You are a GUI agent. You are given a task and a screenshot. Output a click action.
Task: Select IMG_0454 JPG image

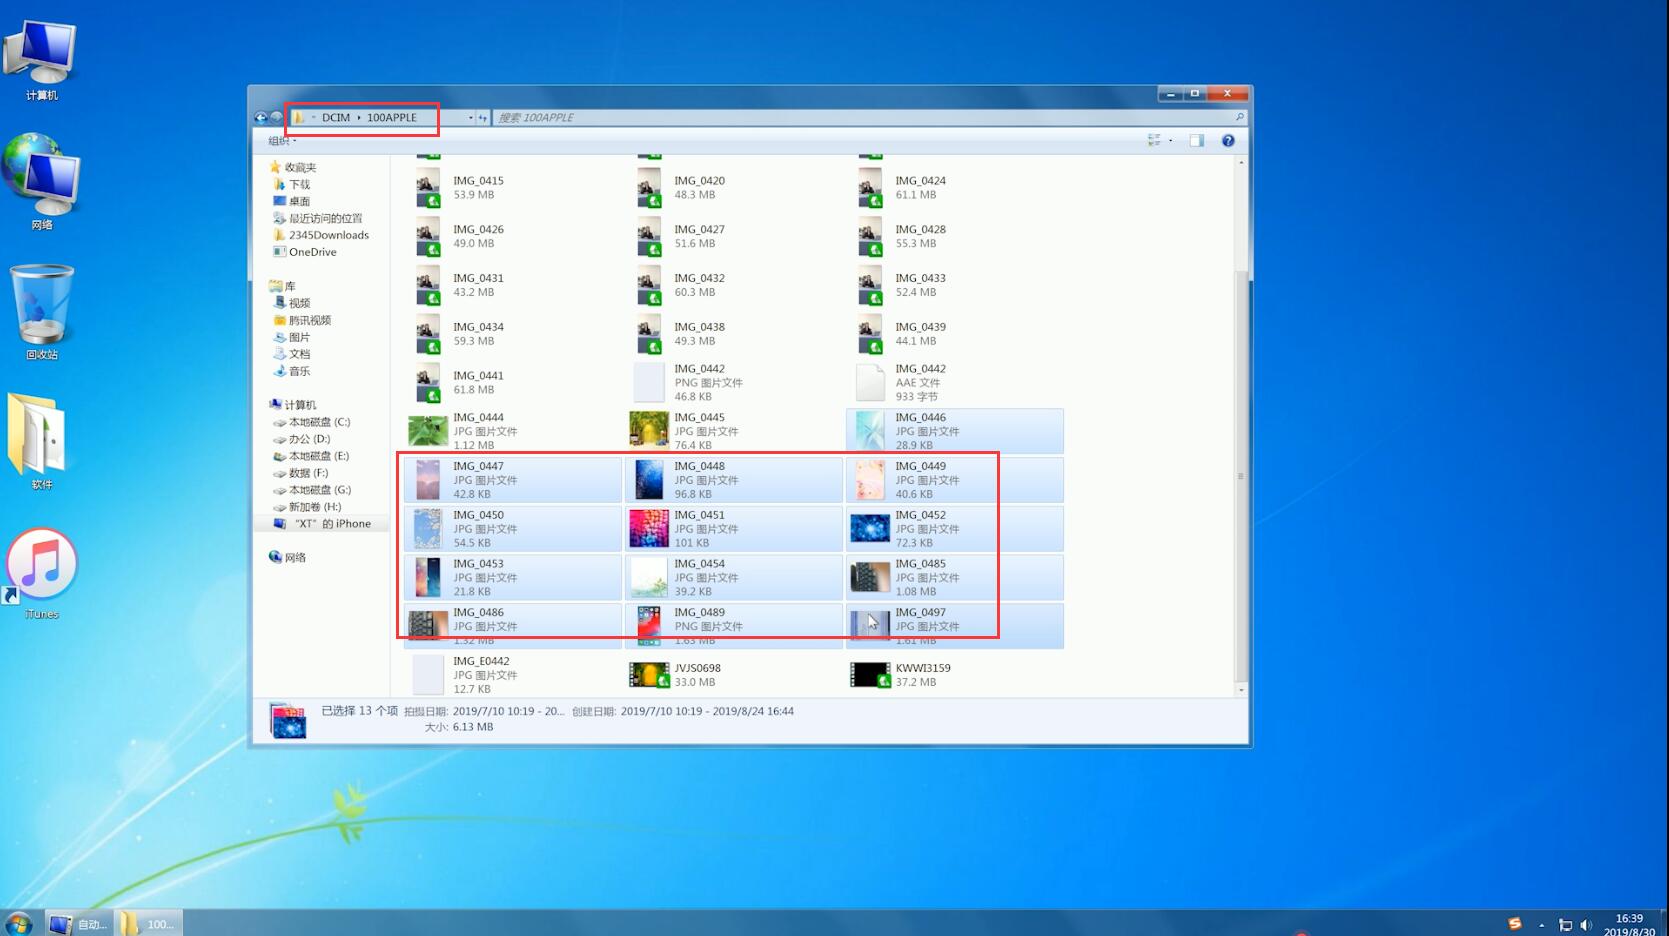click(x=734, y=578)
